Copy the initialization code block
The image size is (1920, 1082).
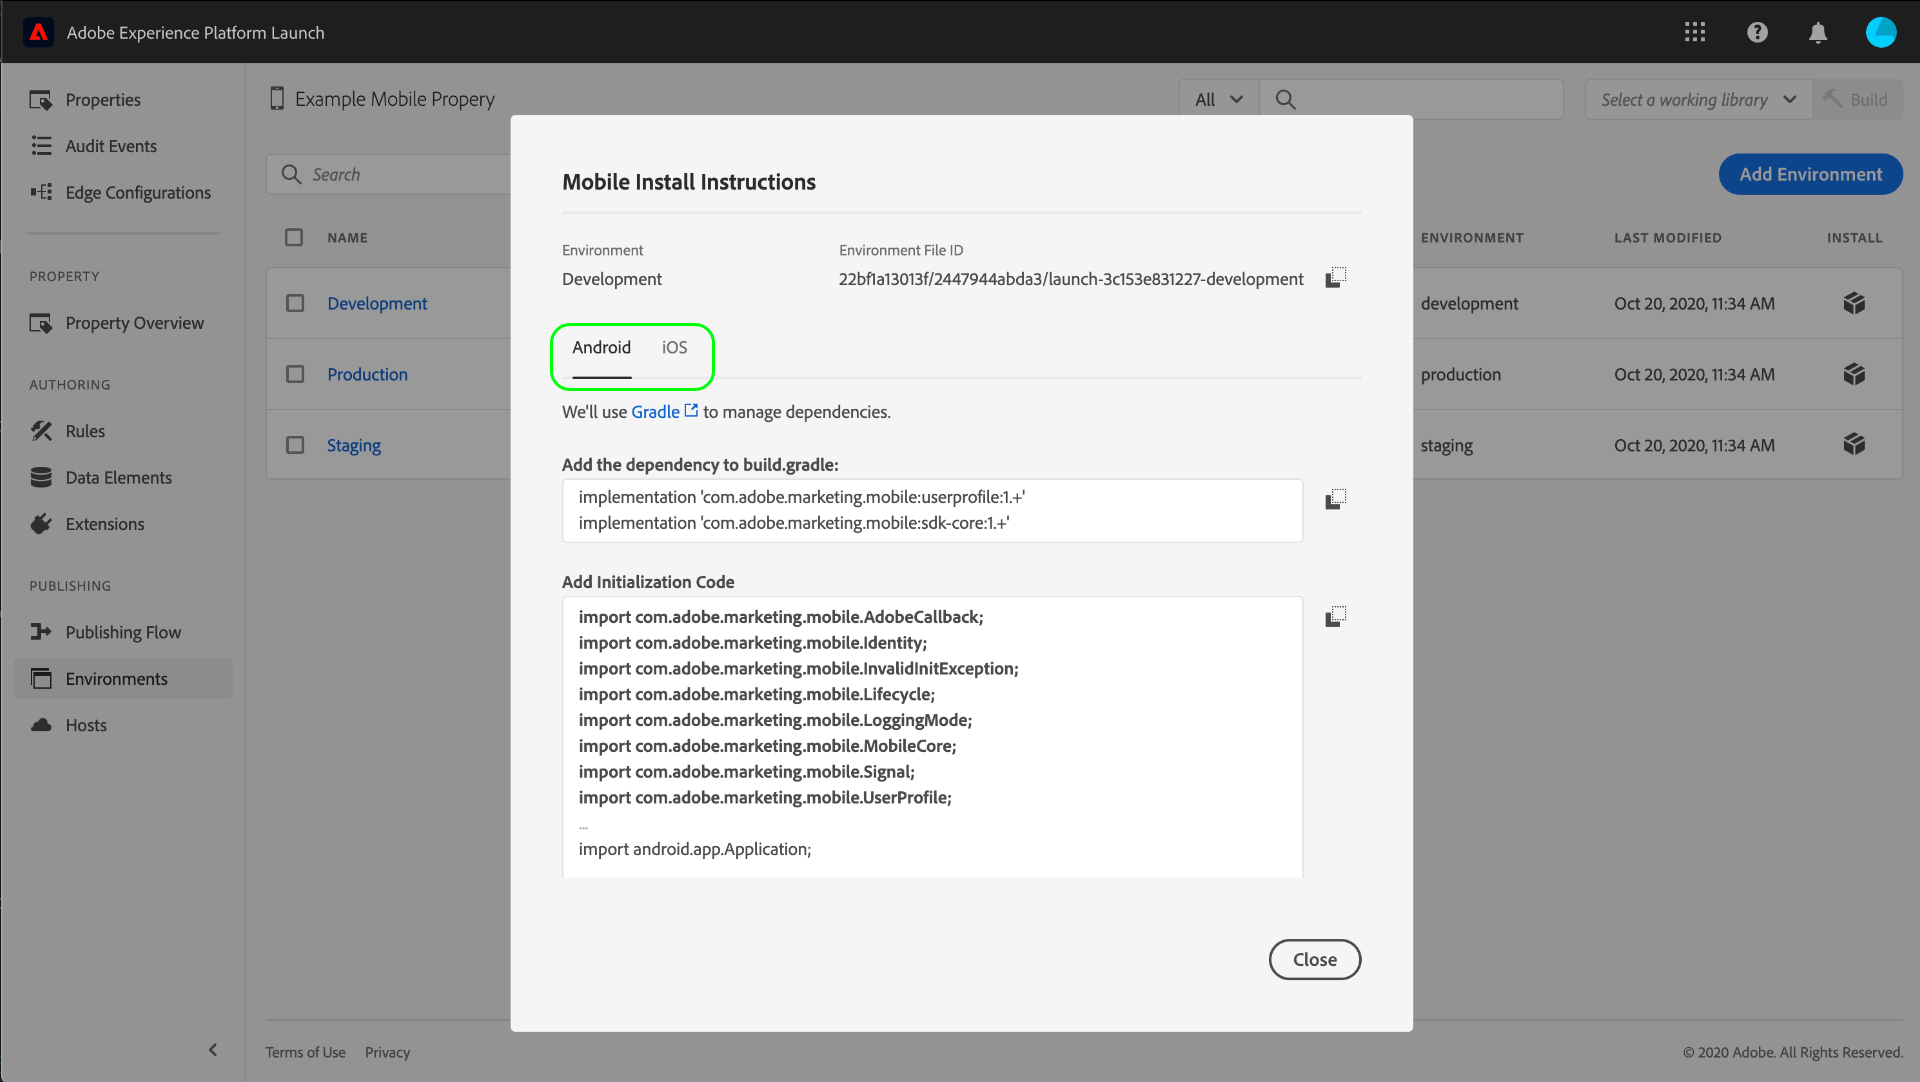1336,617
